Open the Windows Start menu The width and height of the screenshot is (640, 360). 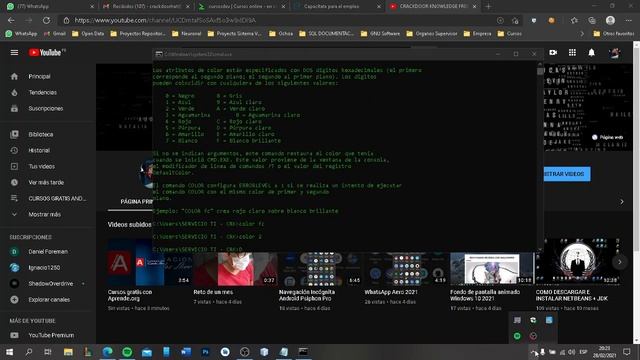click(9, 352)
